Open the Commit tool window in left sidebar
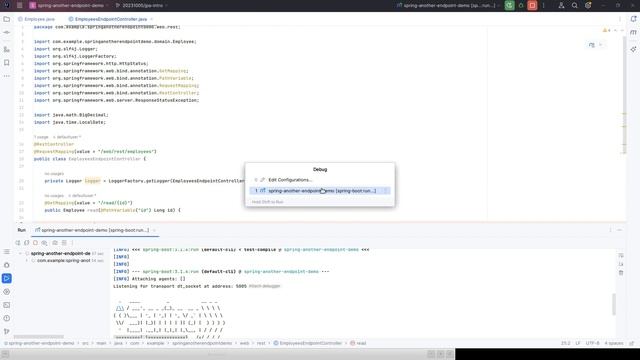The image size is (640, 360). coord(7,32)
